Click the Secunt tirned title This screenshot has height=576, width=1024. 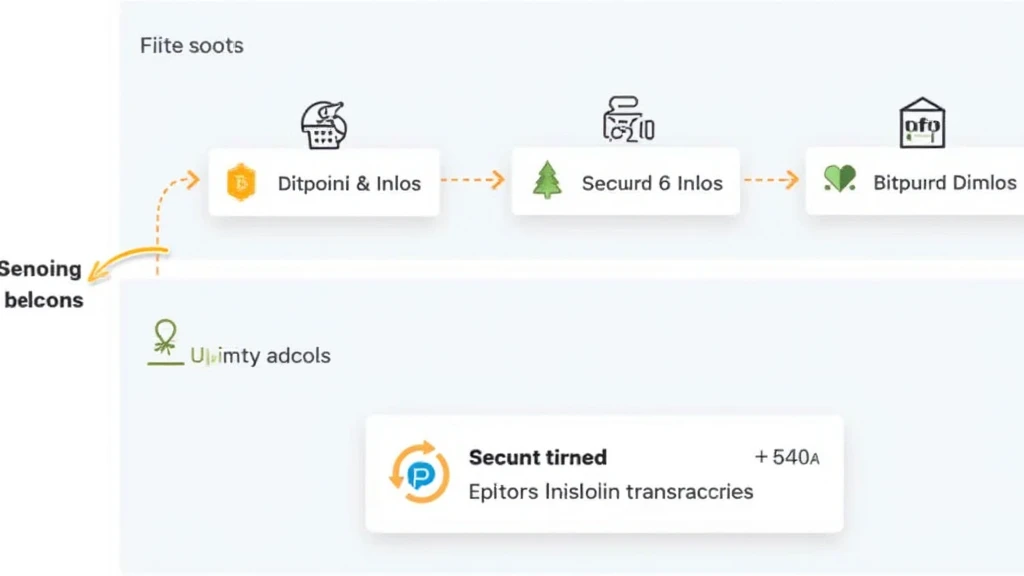click(x=537, y=458)
